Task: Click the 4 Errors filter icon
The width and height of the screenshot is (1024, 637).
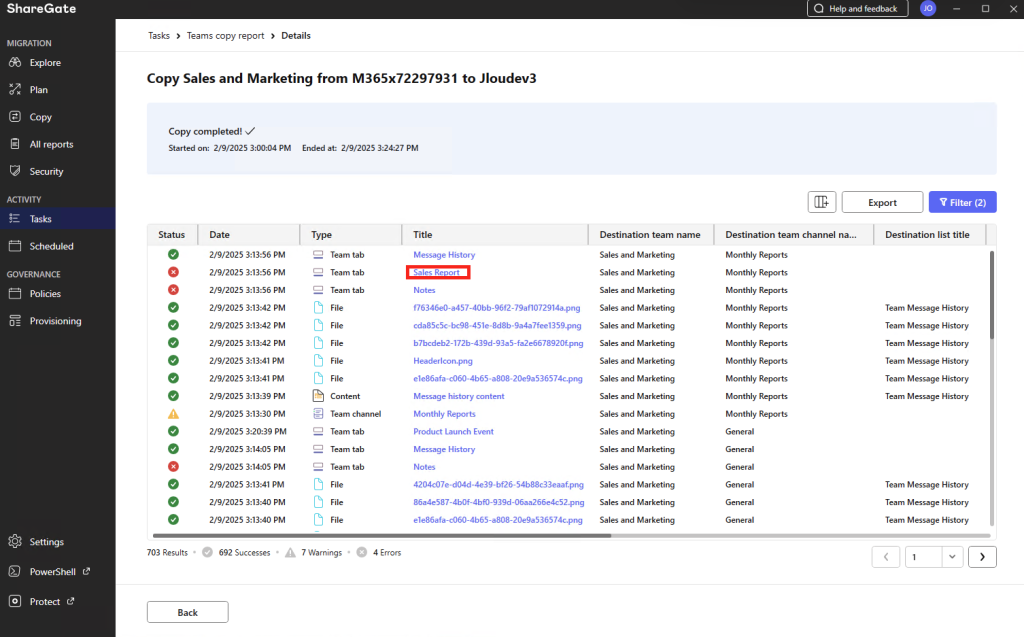Action: click(362, 552)
